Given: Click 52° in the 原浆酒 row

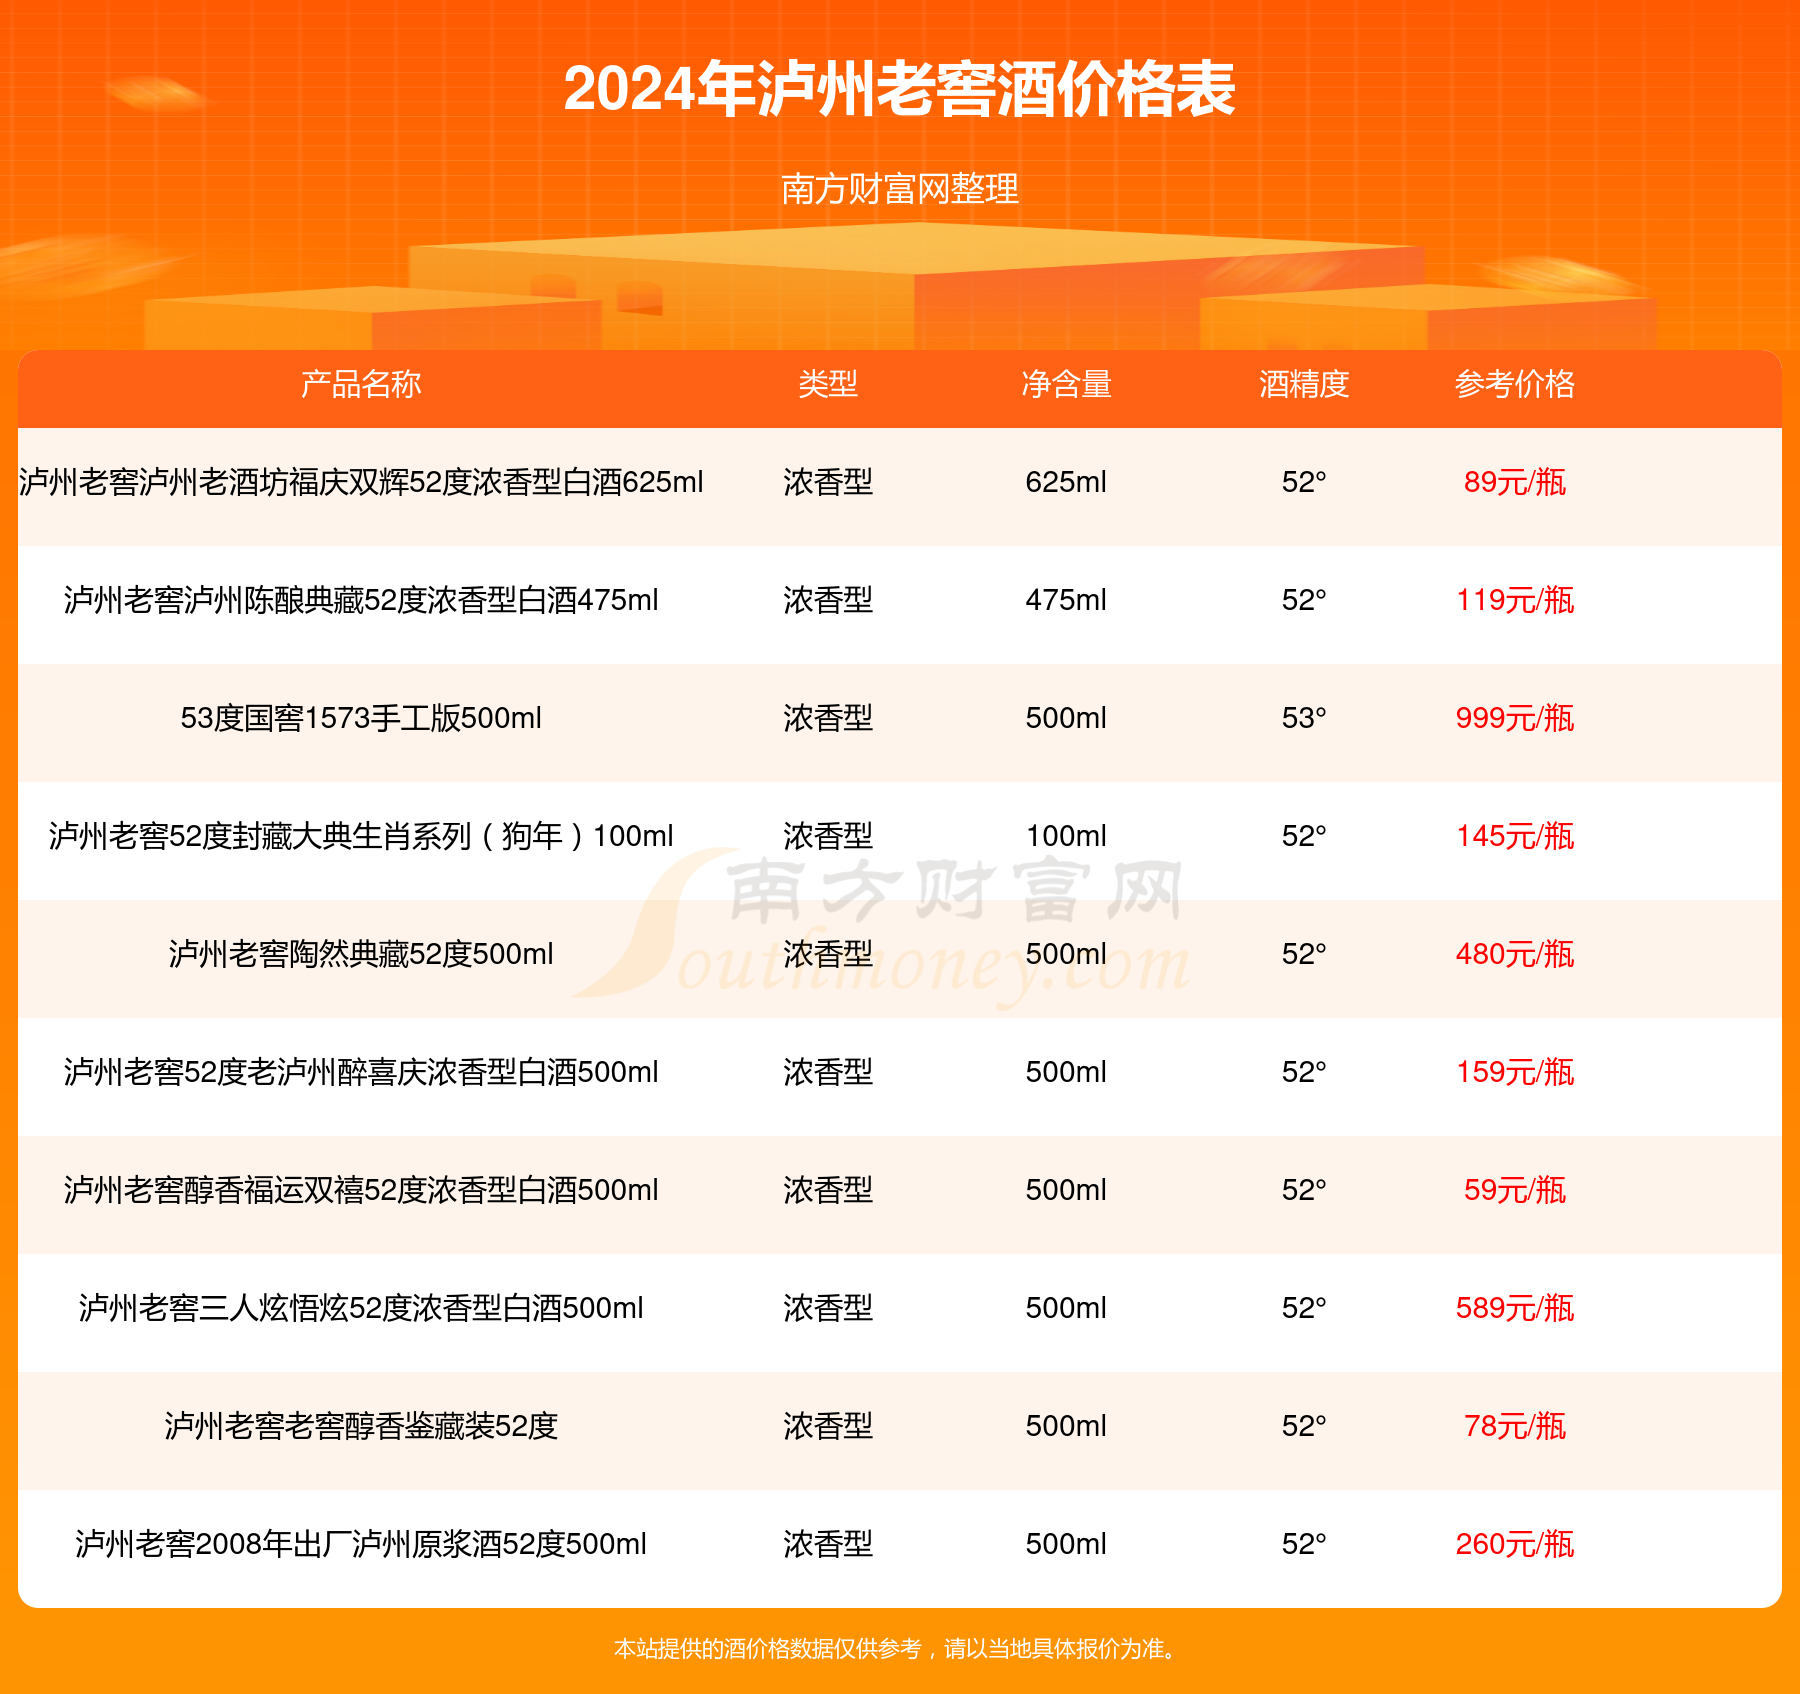Looking at the screenshot, I should [1304, 1544].
